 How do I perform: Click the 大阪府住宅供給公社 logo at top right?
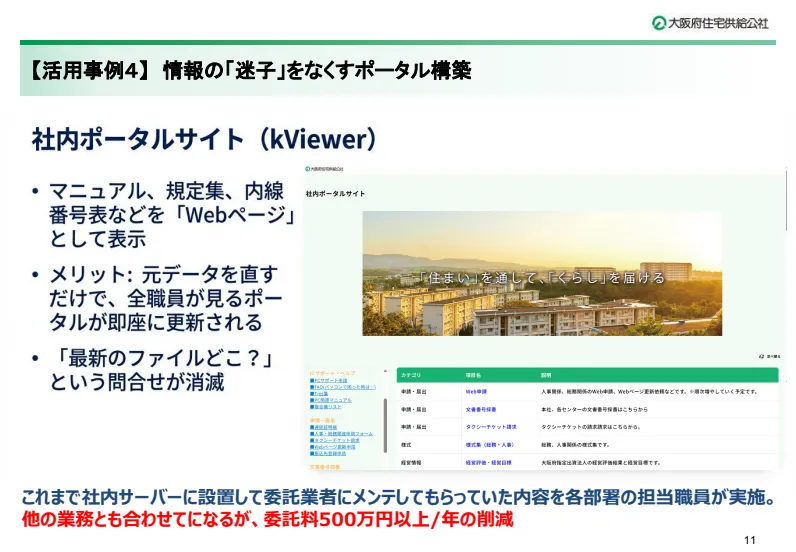click(x=710, y=22)
